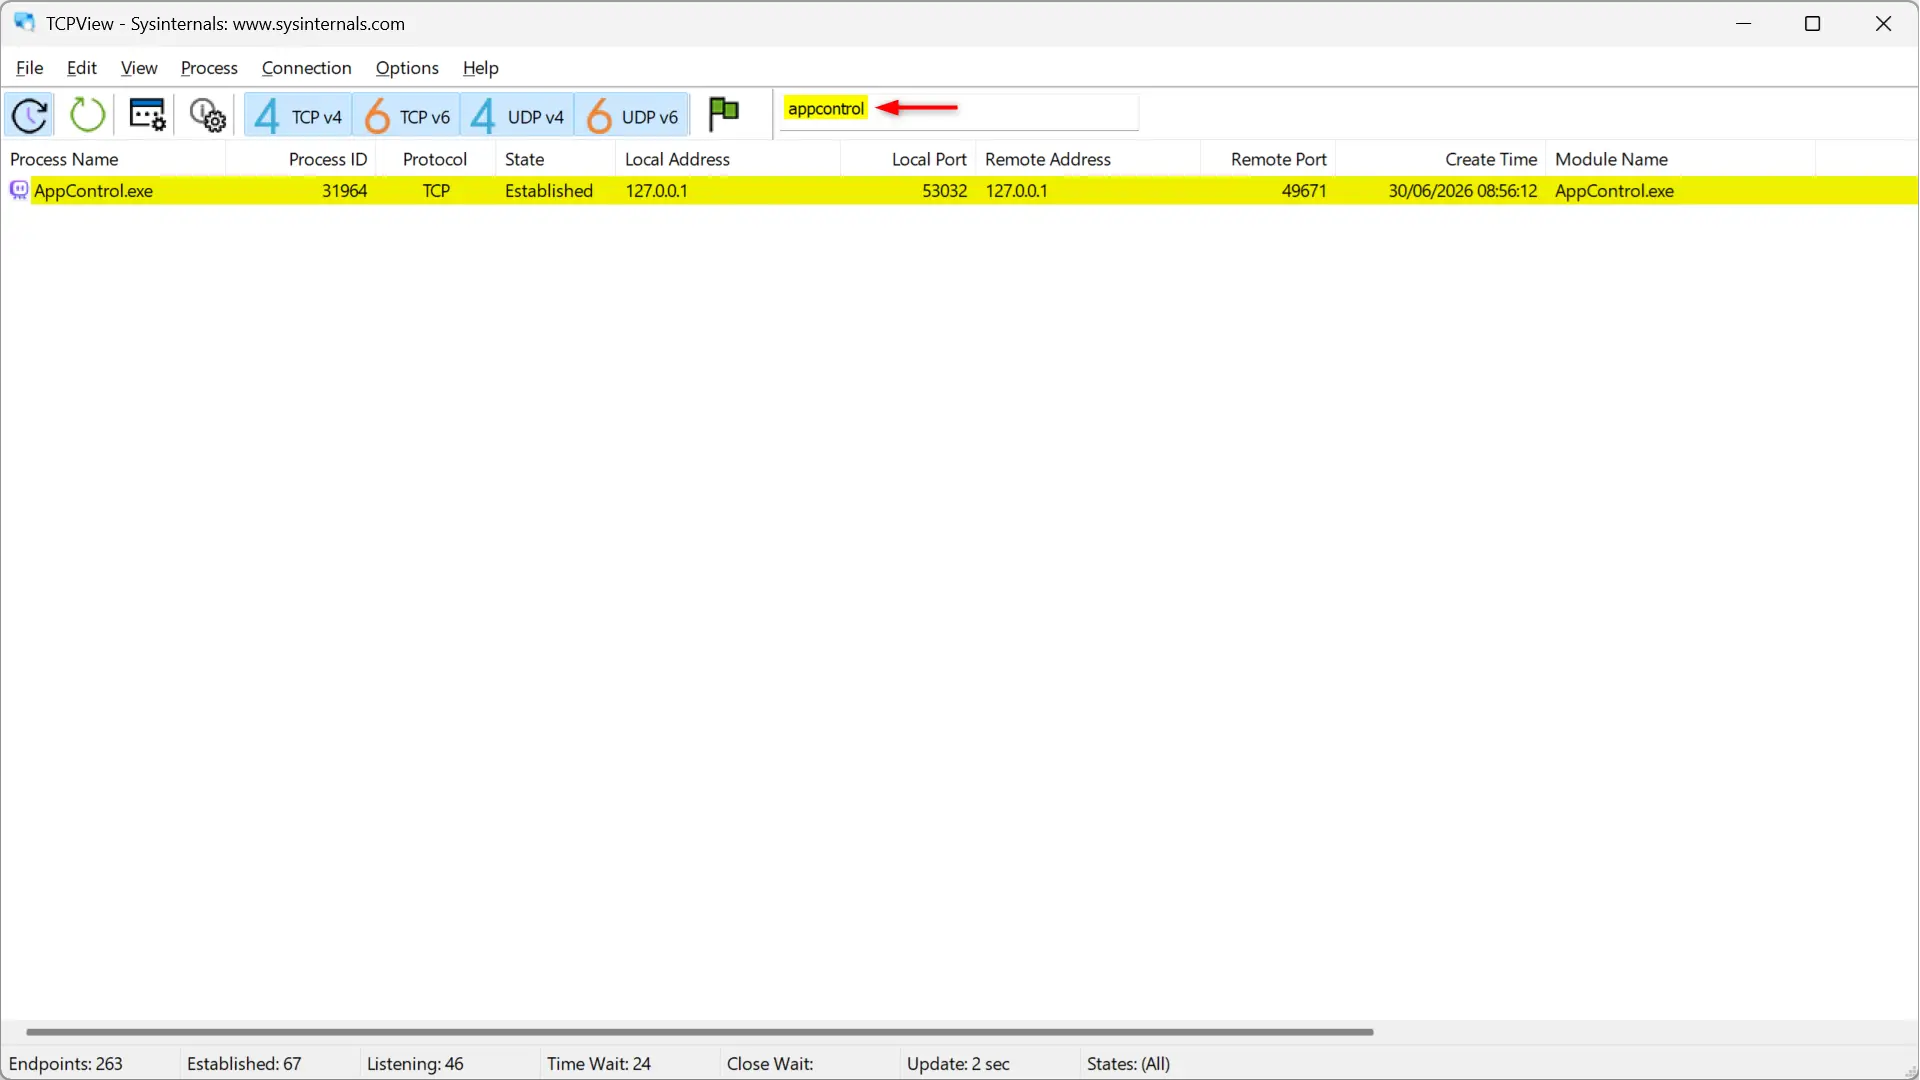This screenshot has width=1920, height=1080.
Task: Click the create time 30/06/2026 08:56:12
Action: 1462,191
